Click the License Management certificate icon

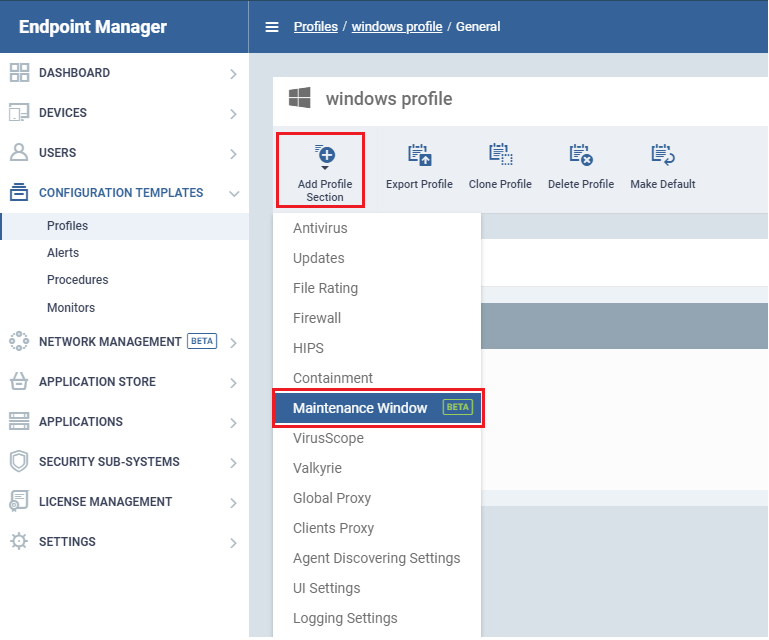coord(19,501)
